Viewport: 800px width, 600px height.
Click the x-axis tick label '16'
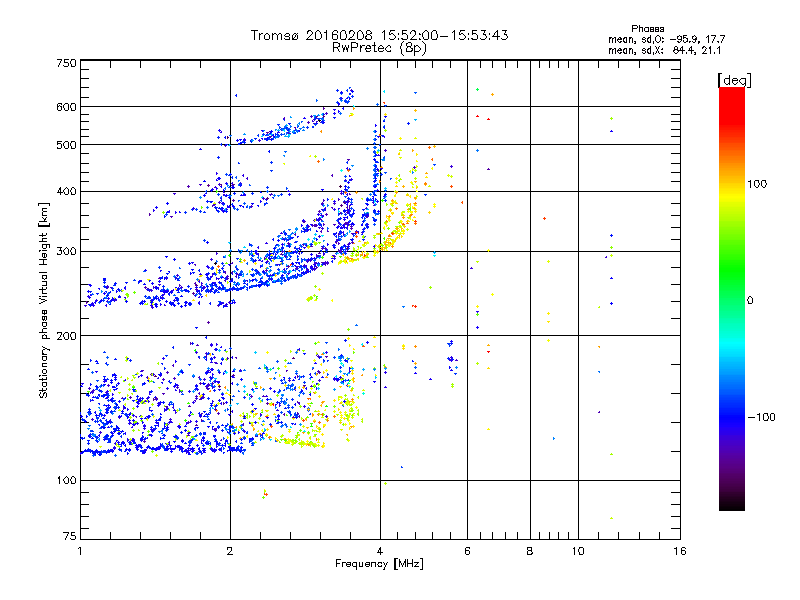tap(680, 551)
